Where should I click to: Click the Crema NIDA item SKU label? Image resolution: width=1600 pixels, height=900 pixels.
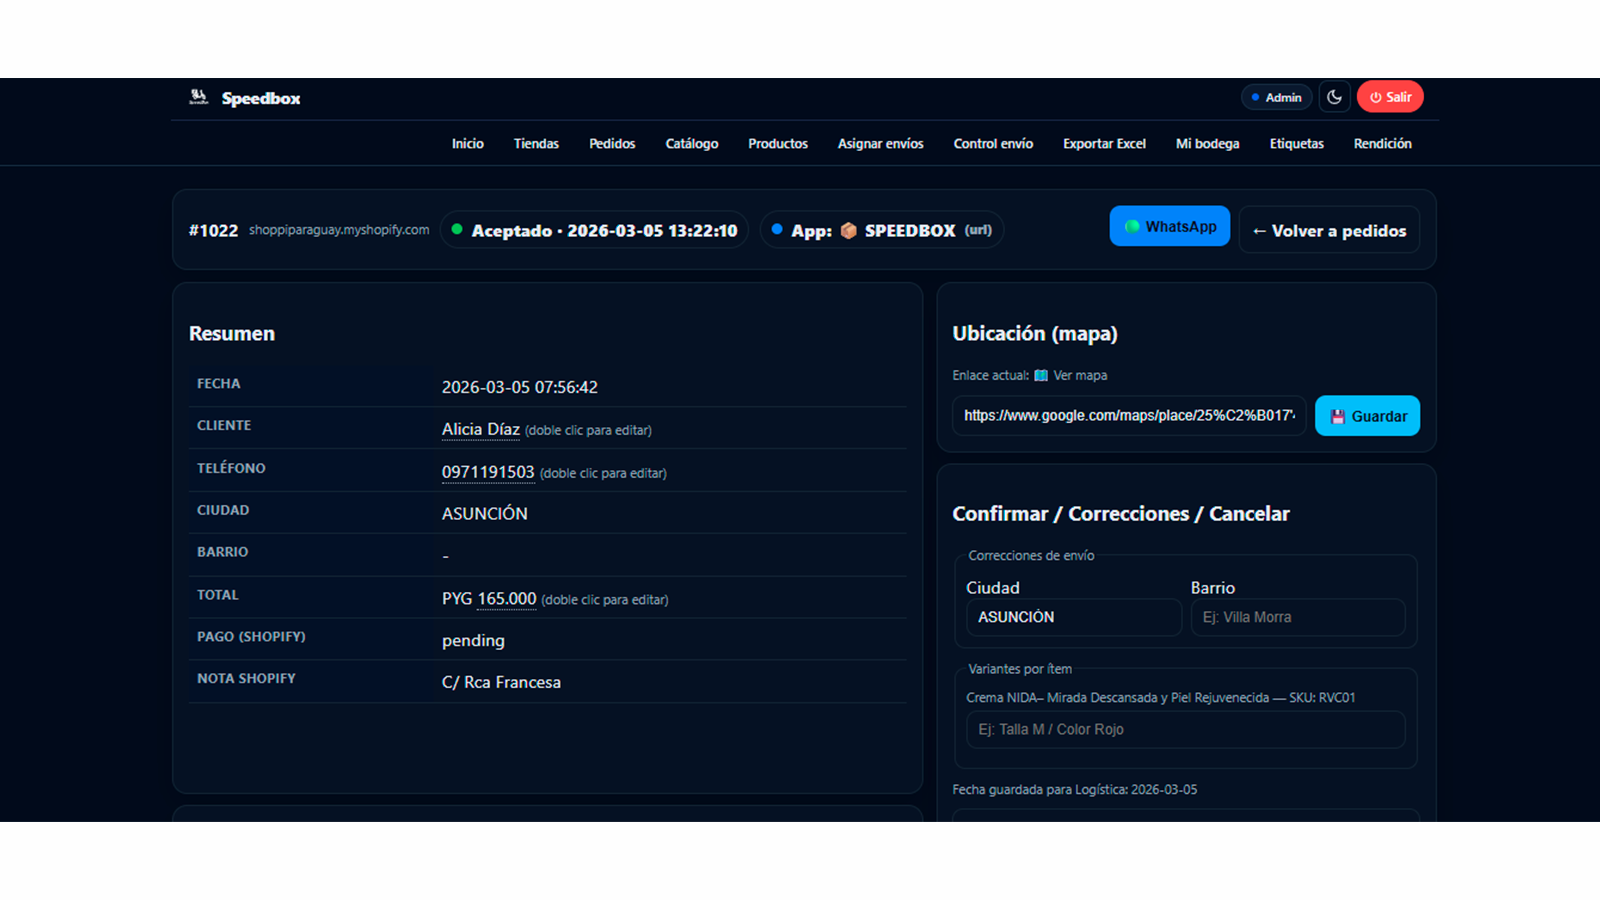pos(1160,698)
